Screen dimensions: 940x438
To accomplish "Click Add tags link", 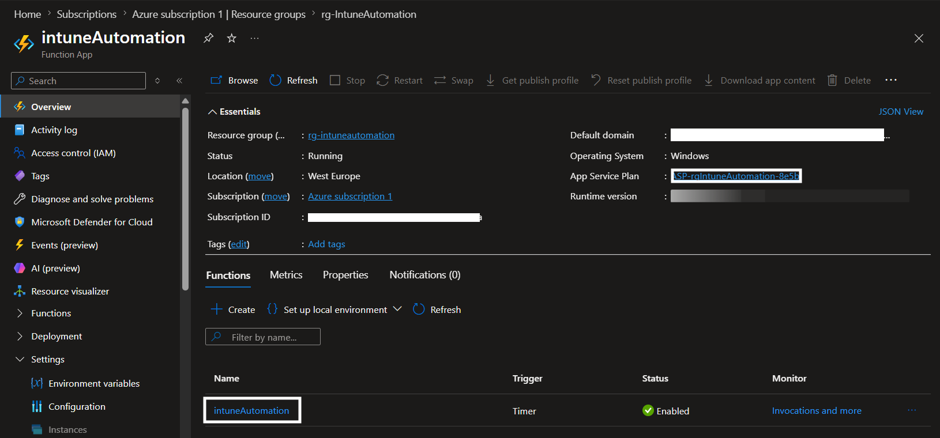I will pos(327,244).
